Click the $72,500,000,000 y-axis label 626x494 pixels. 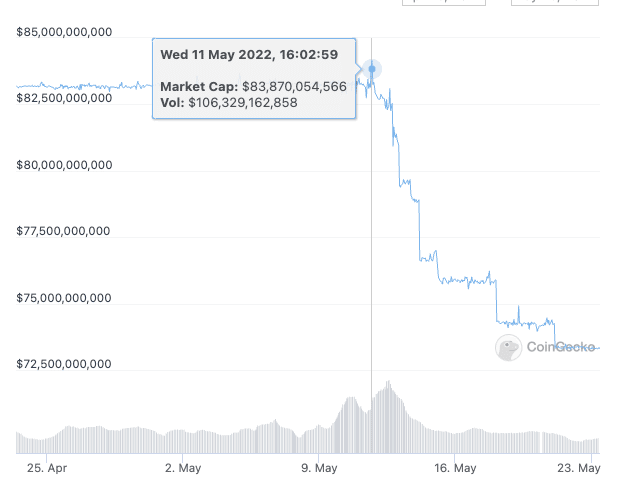64,365
